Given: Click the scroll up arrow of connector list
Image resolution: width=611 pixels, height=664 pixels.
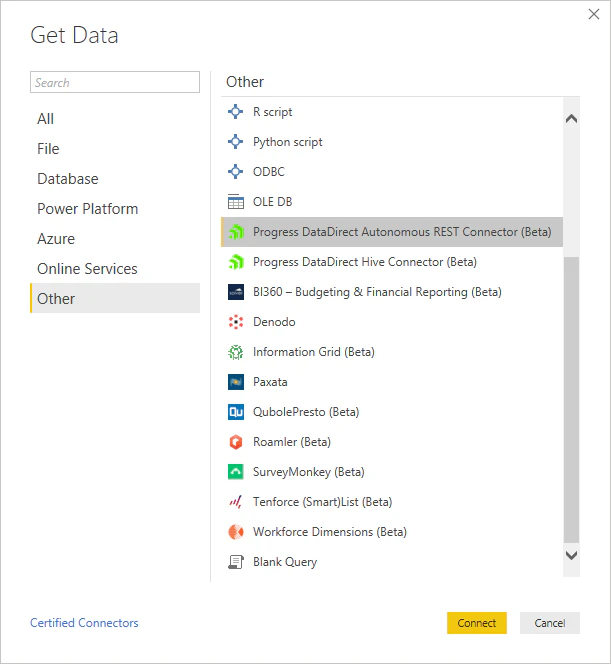Looking at the screenshot, I should pos(571,119).
